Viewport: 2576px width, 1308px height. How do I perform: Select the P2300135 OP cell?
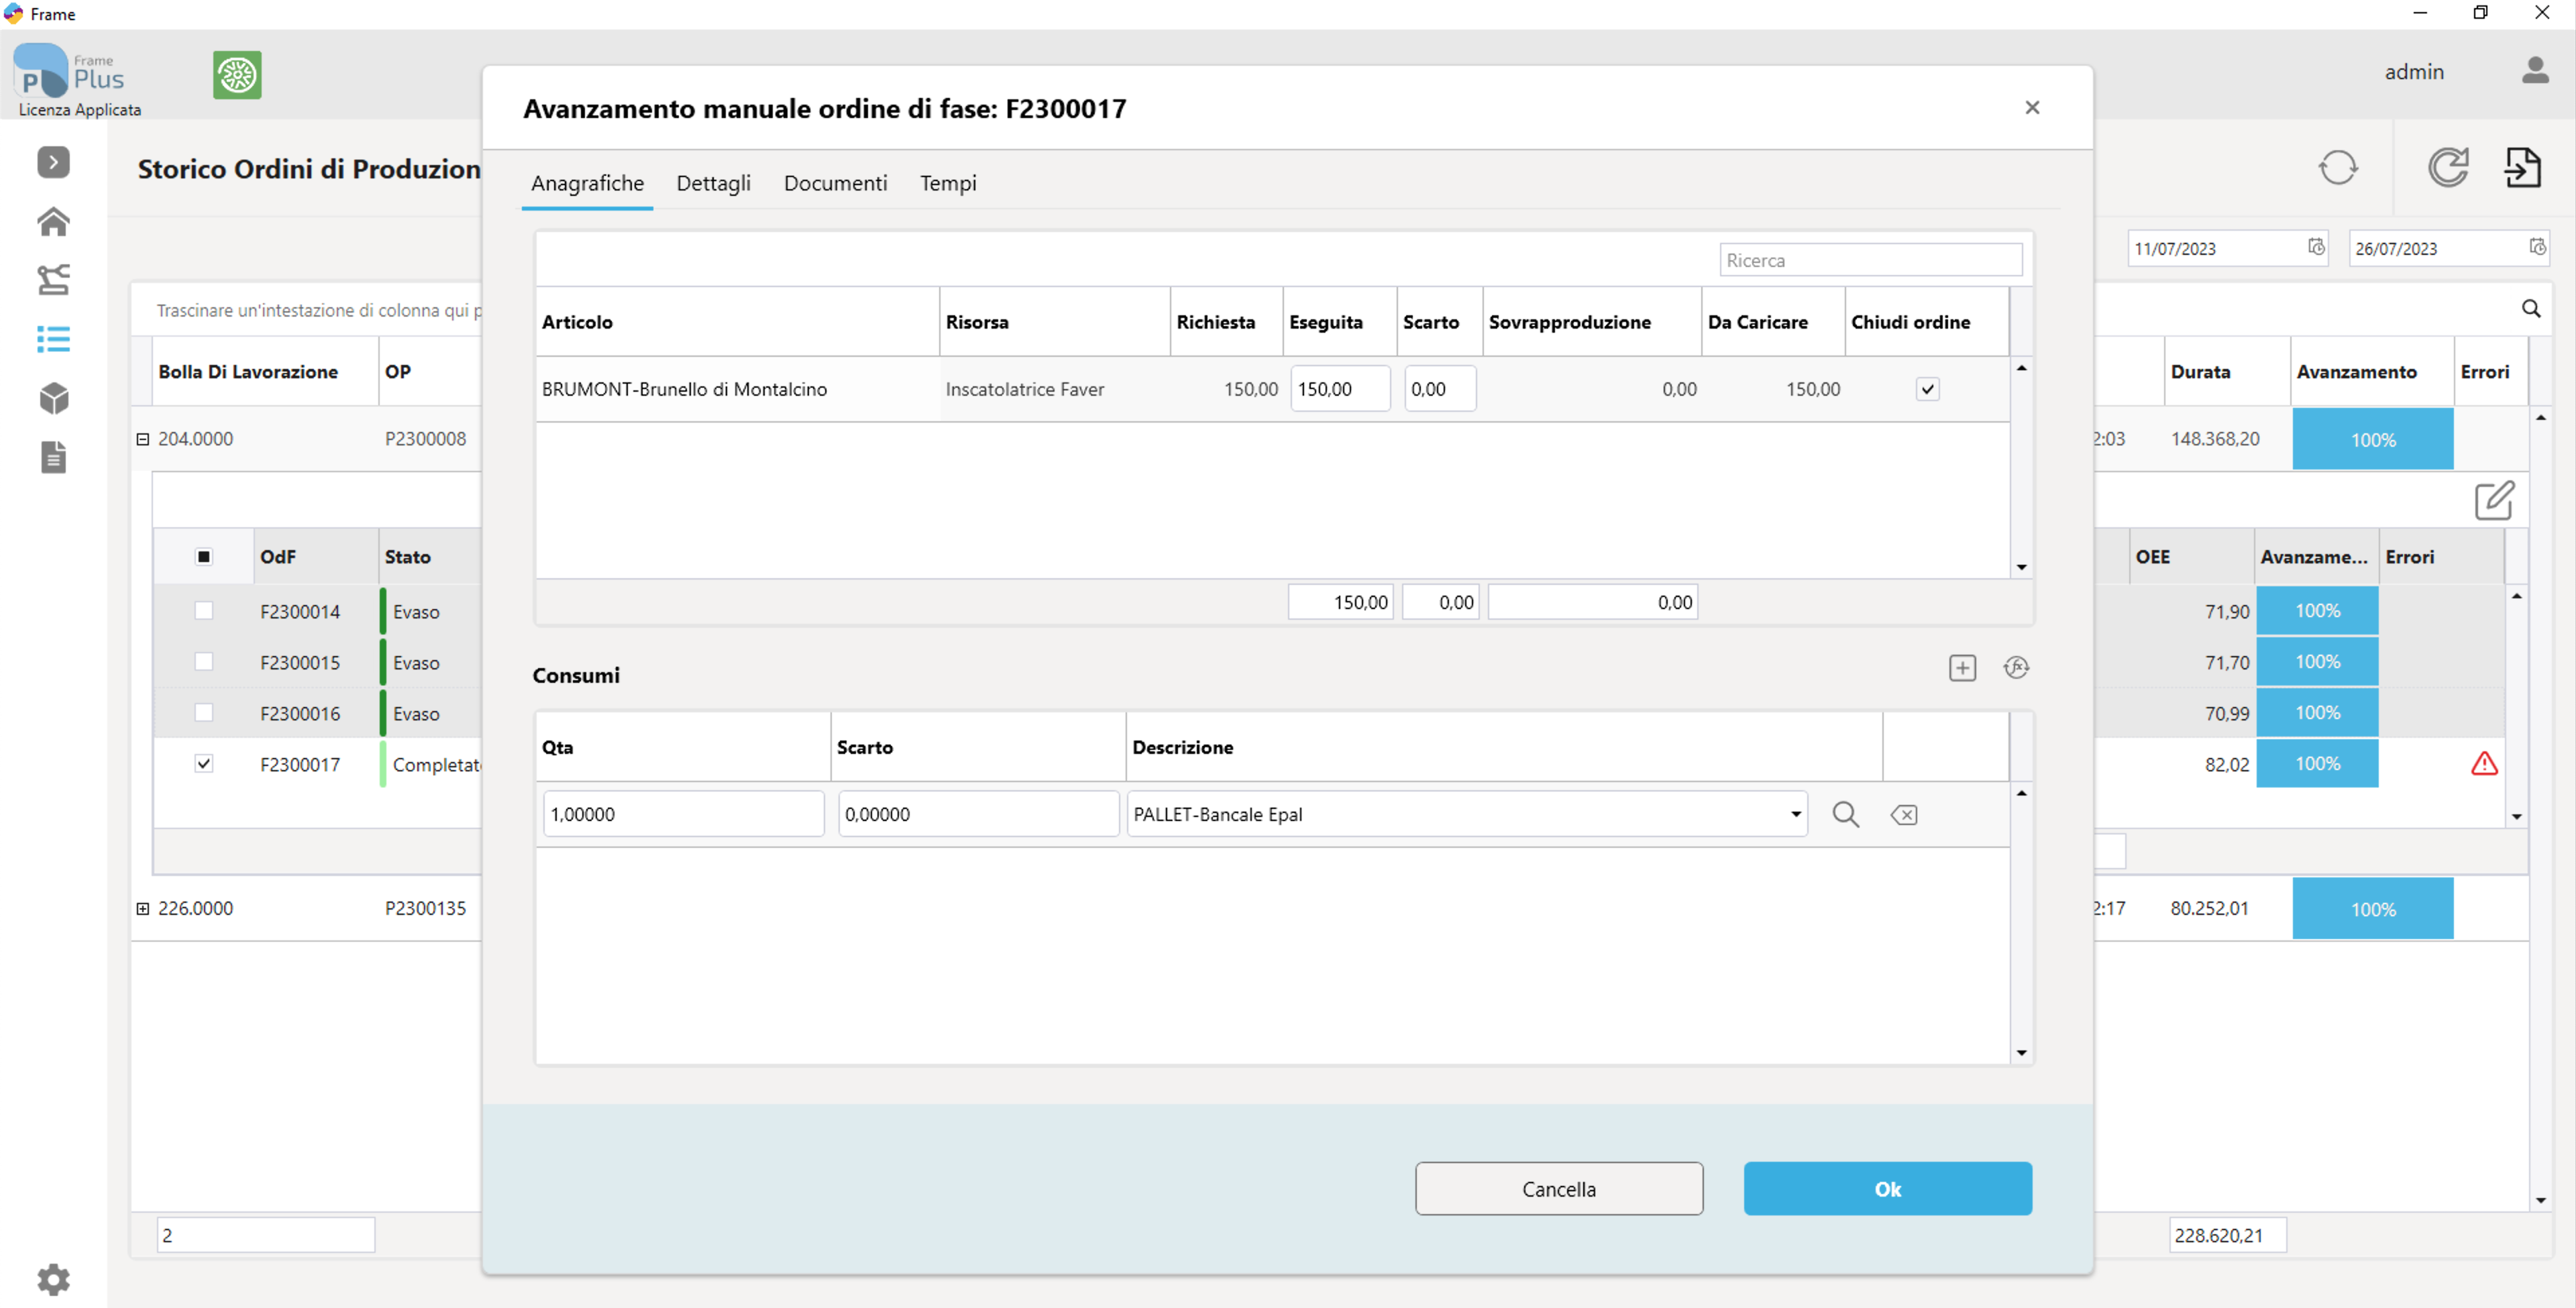pos(425,909)
